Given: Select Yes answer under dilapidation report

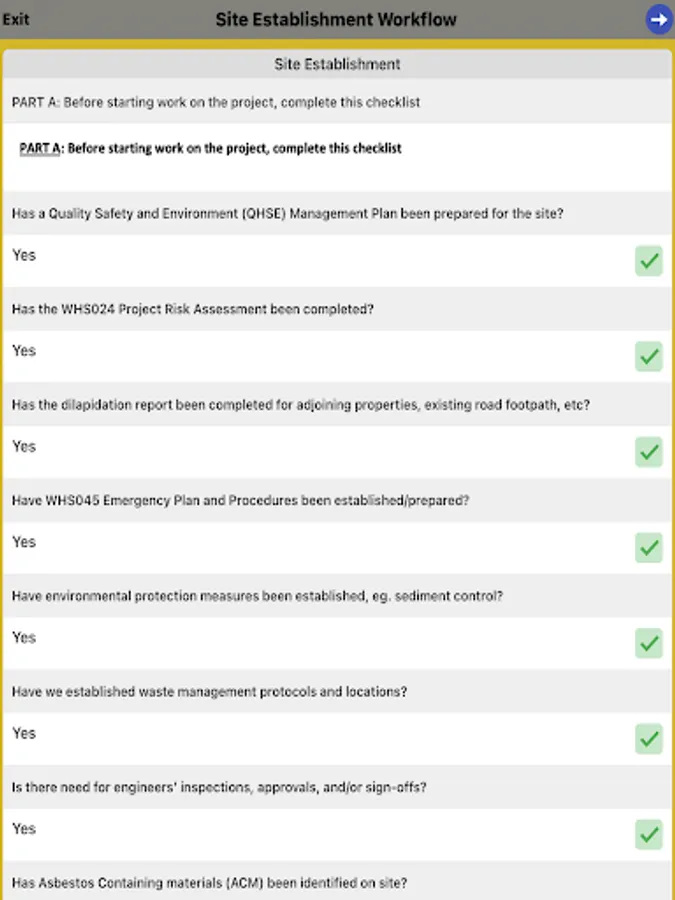Looking at the screenshot, I should point(24,447).
